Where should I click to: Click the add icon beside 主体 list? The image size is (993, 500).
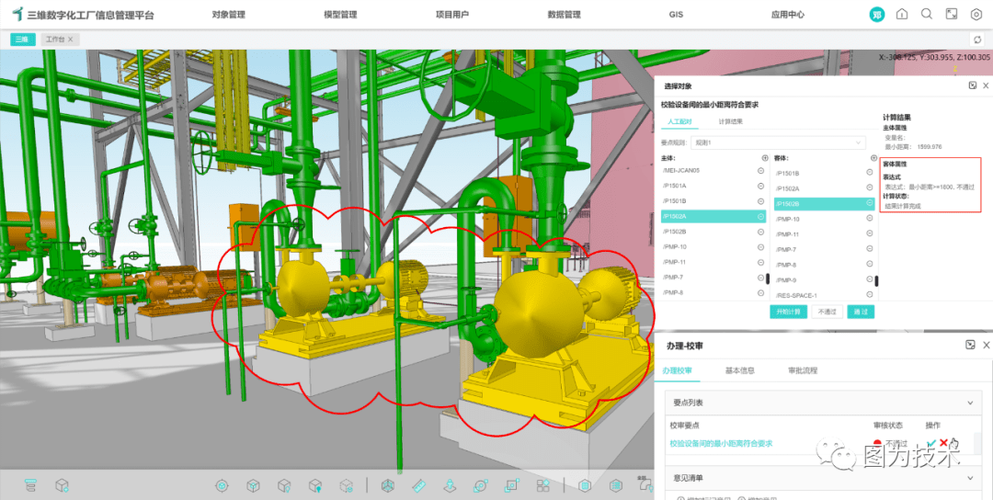click(x=765, y=158)
